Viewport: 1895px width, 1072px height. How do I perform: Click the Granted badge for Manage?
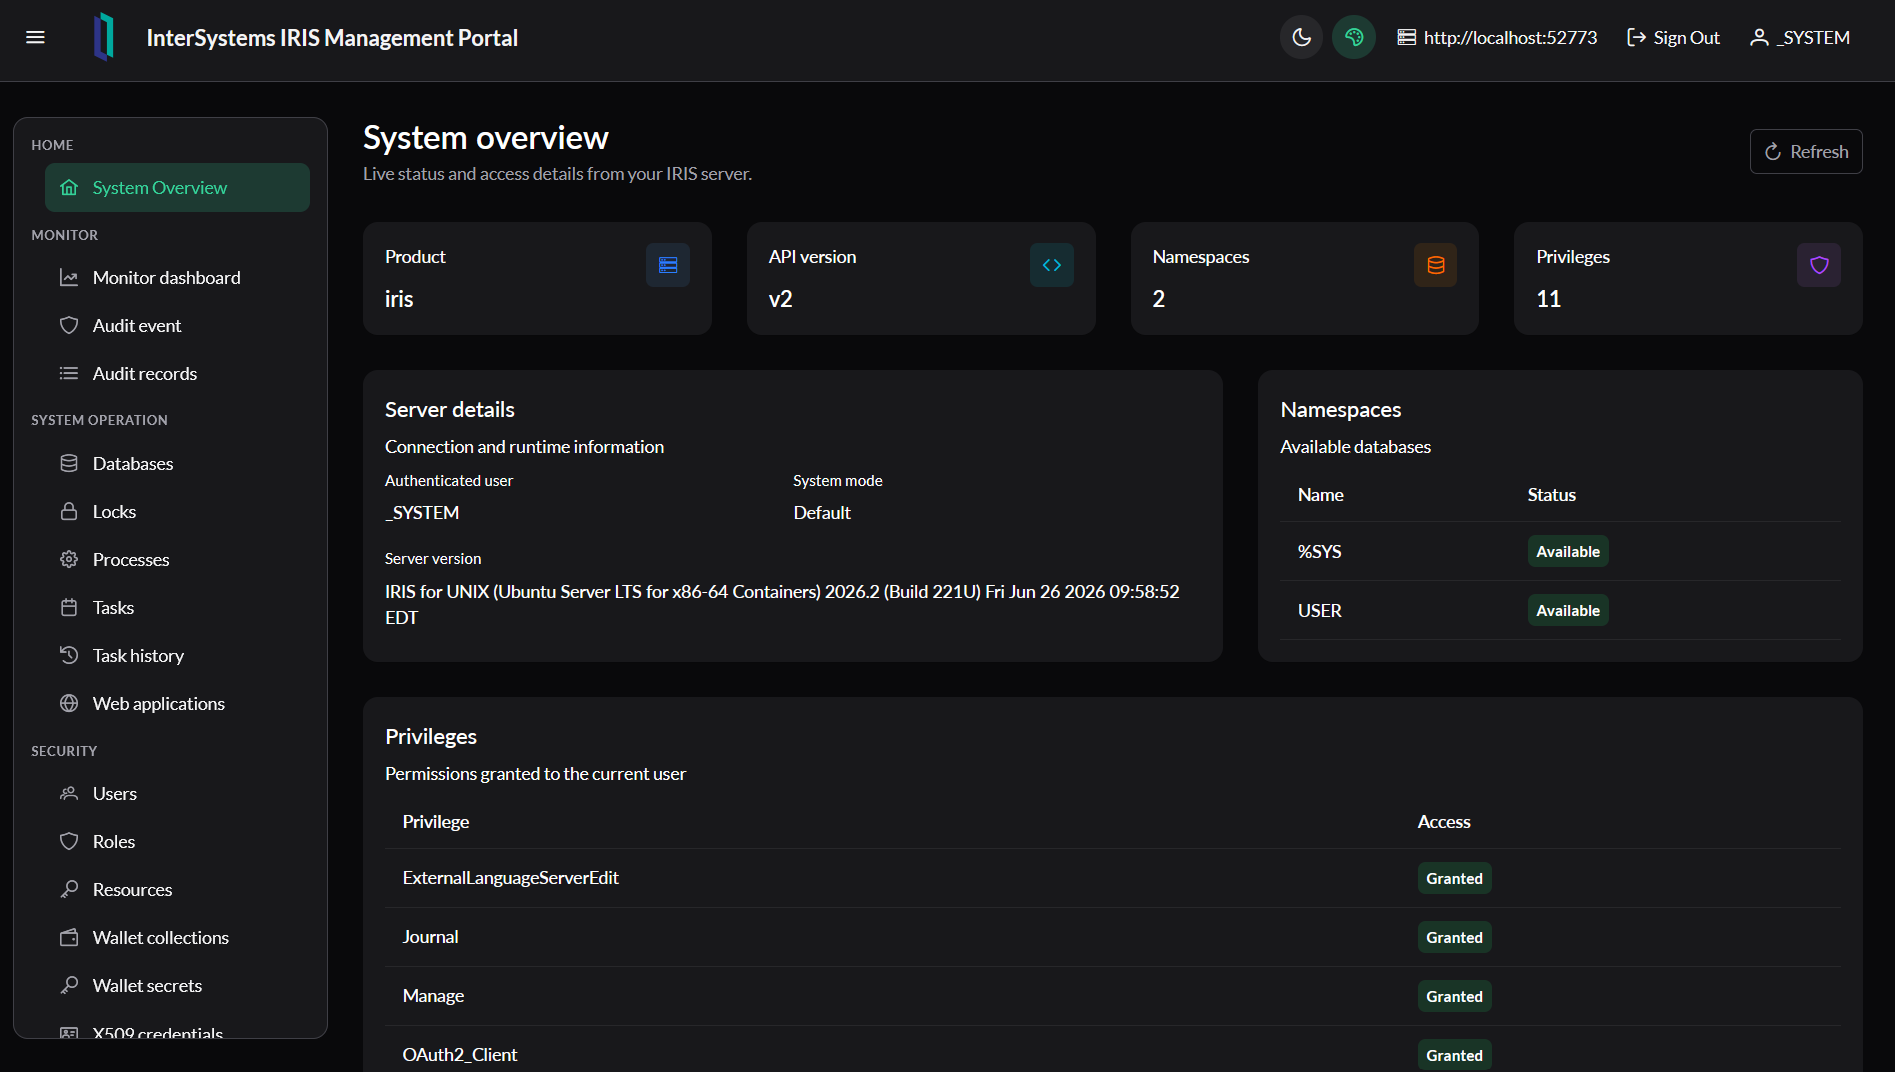(x=1455, y=997)
